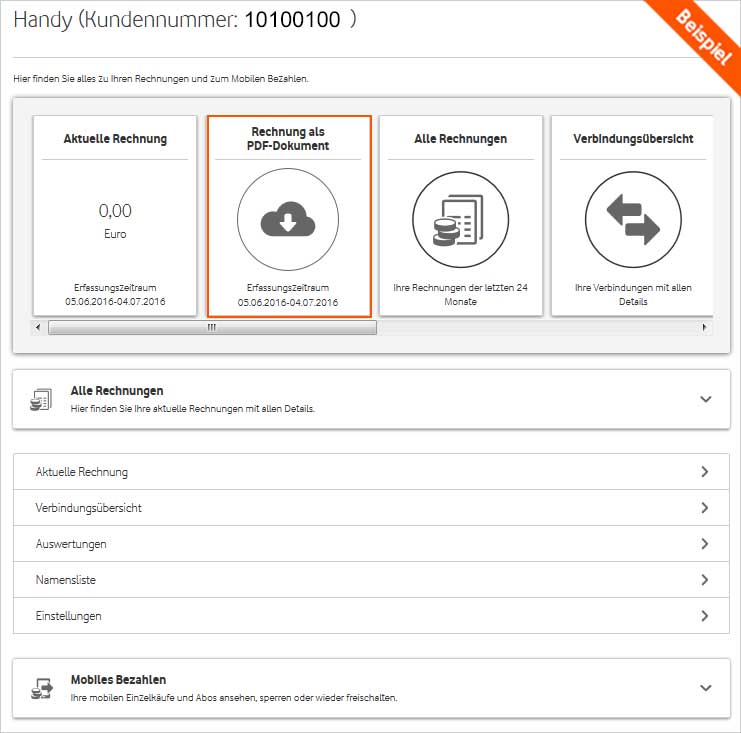The image size is (741, 733).
Task: Open Verbindungsübersicht list entry
Action: click(x=88, y=508)
